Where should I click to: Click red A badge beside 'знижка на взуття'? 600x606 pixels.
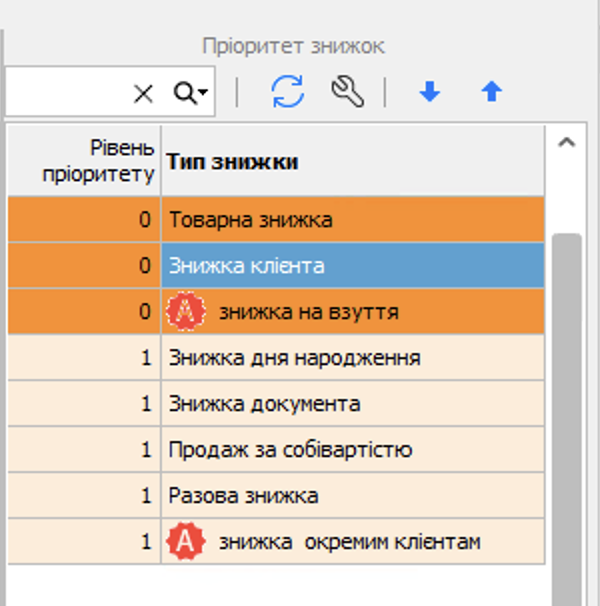pos(186,312)
